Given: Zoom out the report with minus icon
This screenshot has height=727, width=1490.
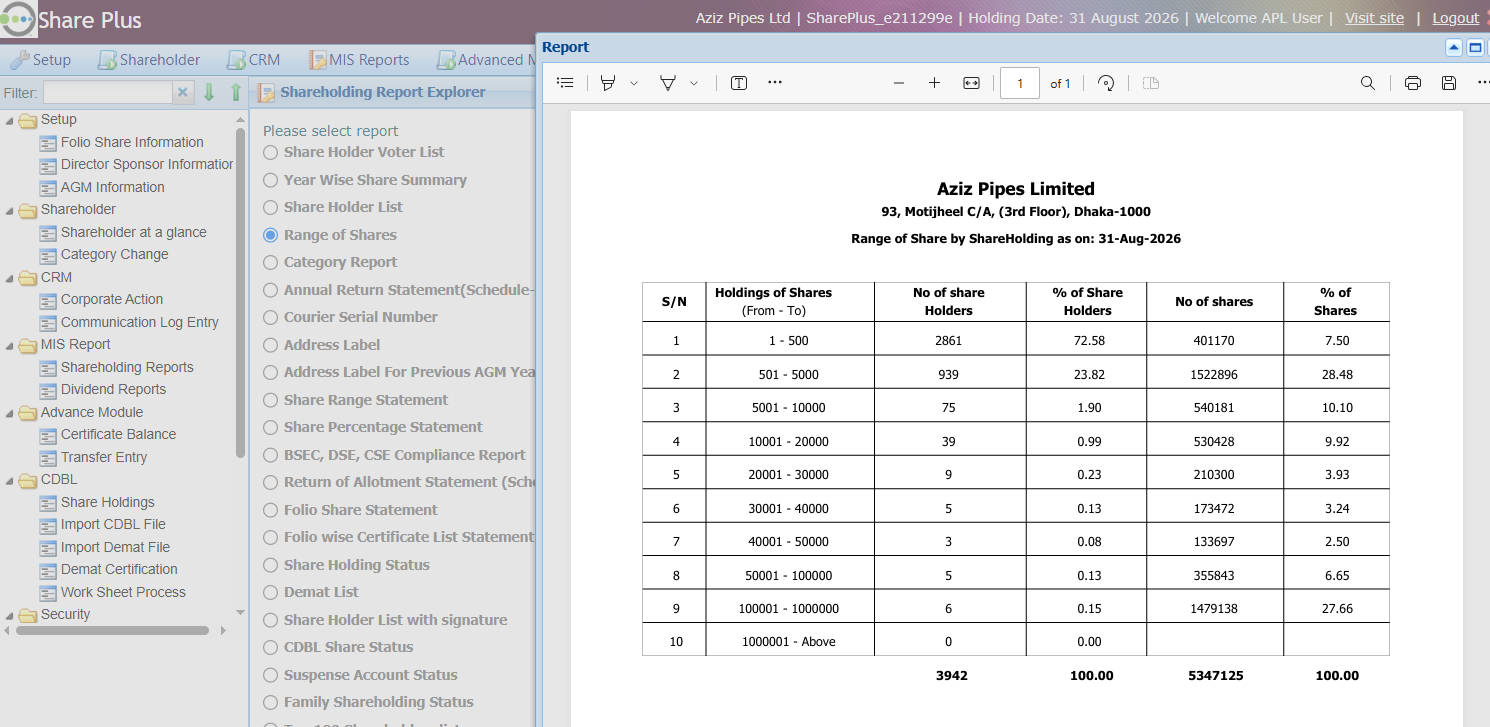Looking at the screenshot, I should click(x=898, y=83).
